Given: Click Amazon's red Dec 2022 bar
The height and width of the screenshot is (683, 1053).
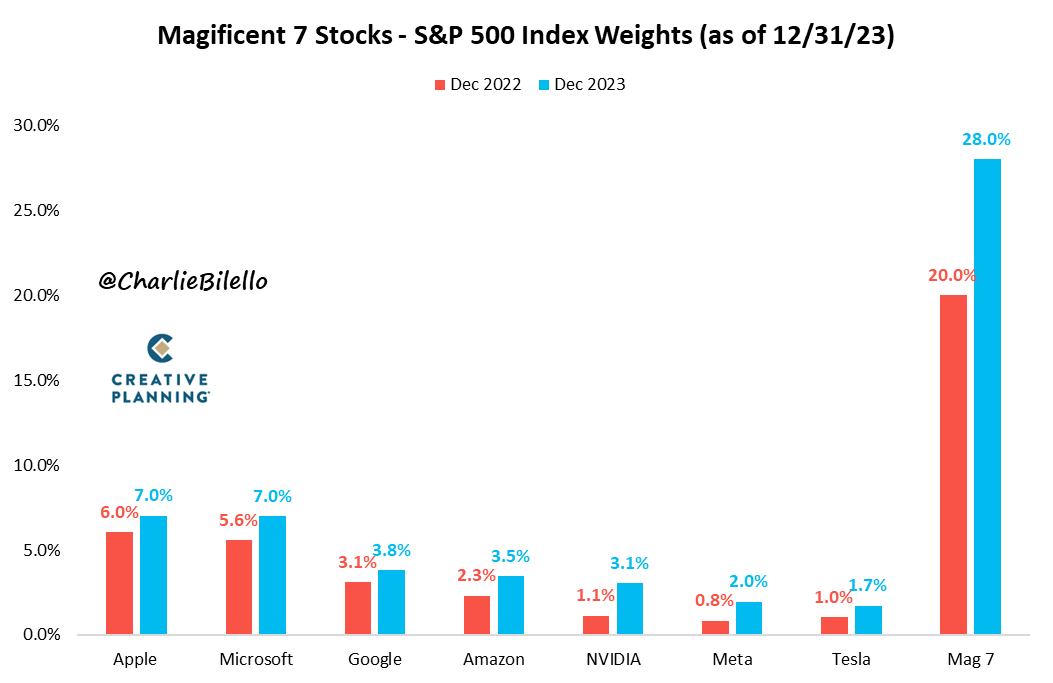Looking at the screenshot, I should click(476, 615).
